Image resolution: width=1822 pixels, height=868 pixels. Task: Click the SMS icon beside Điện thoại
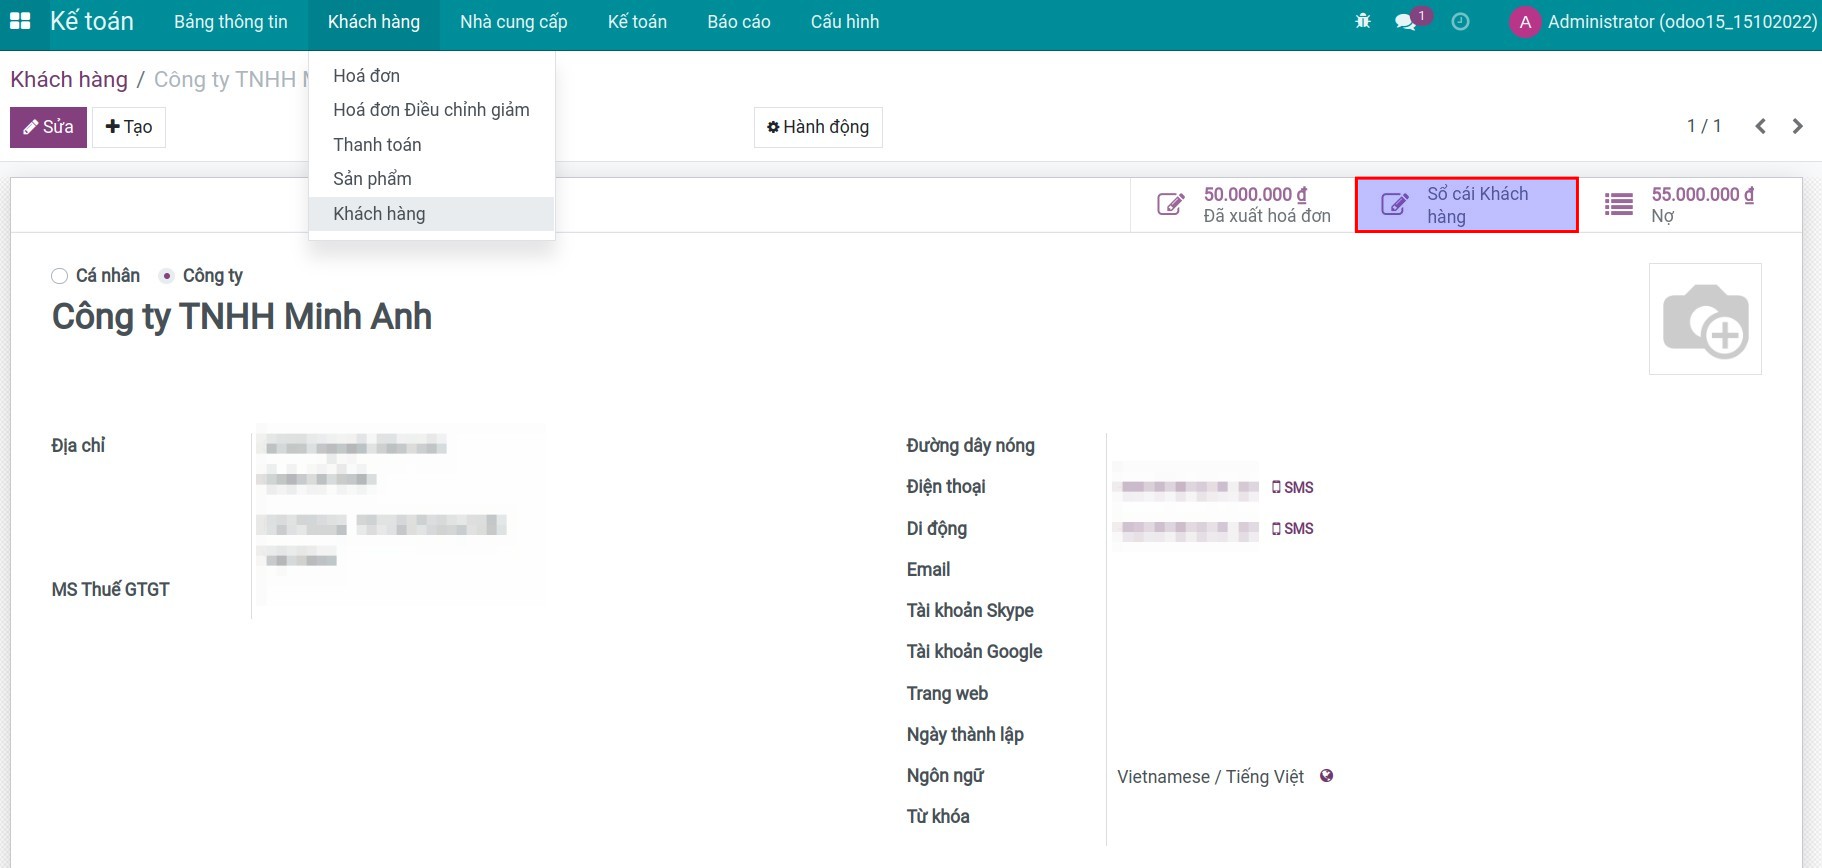tap(1292, 487)
